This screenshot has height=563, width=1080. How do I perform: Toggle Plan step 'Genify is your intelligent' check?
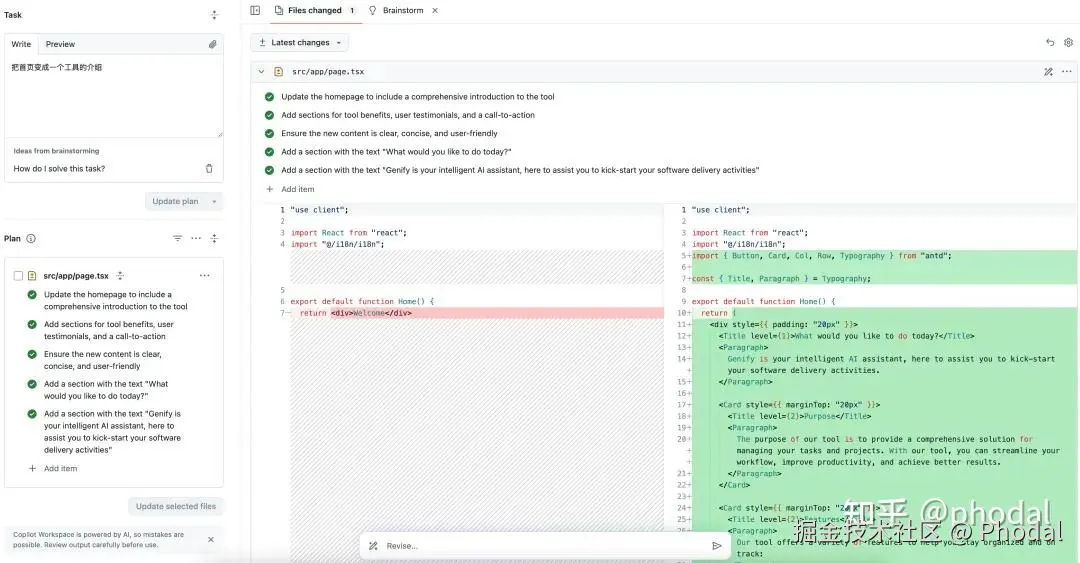pyautogui.click(x=32, y=414)
